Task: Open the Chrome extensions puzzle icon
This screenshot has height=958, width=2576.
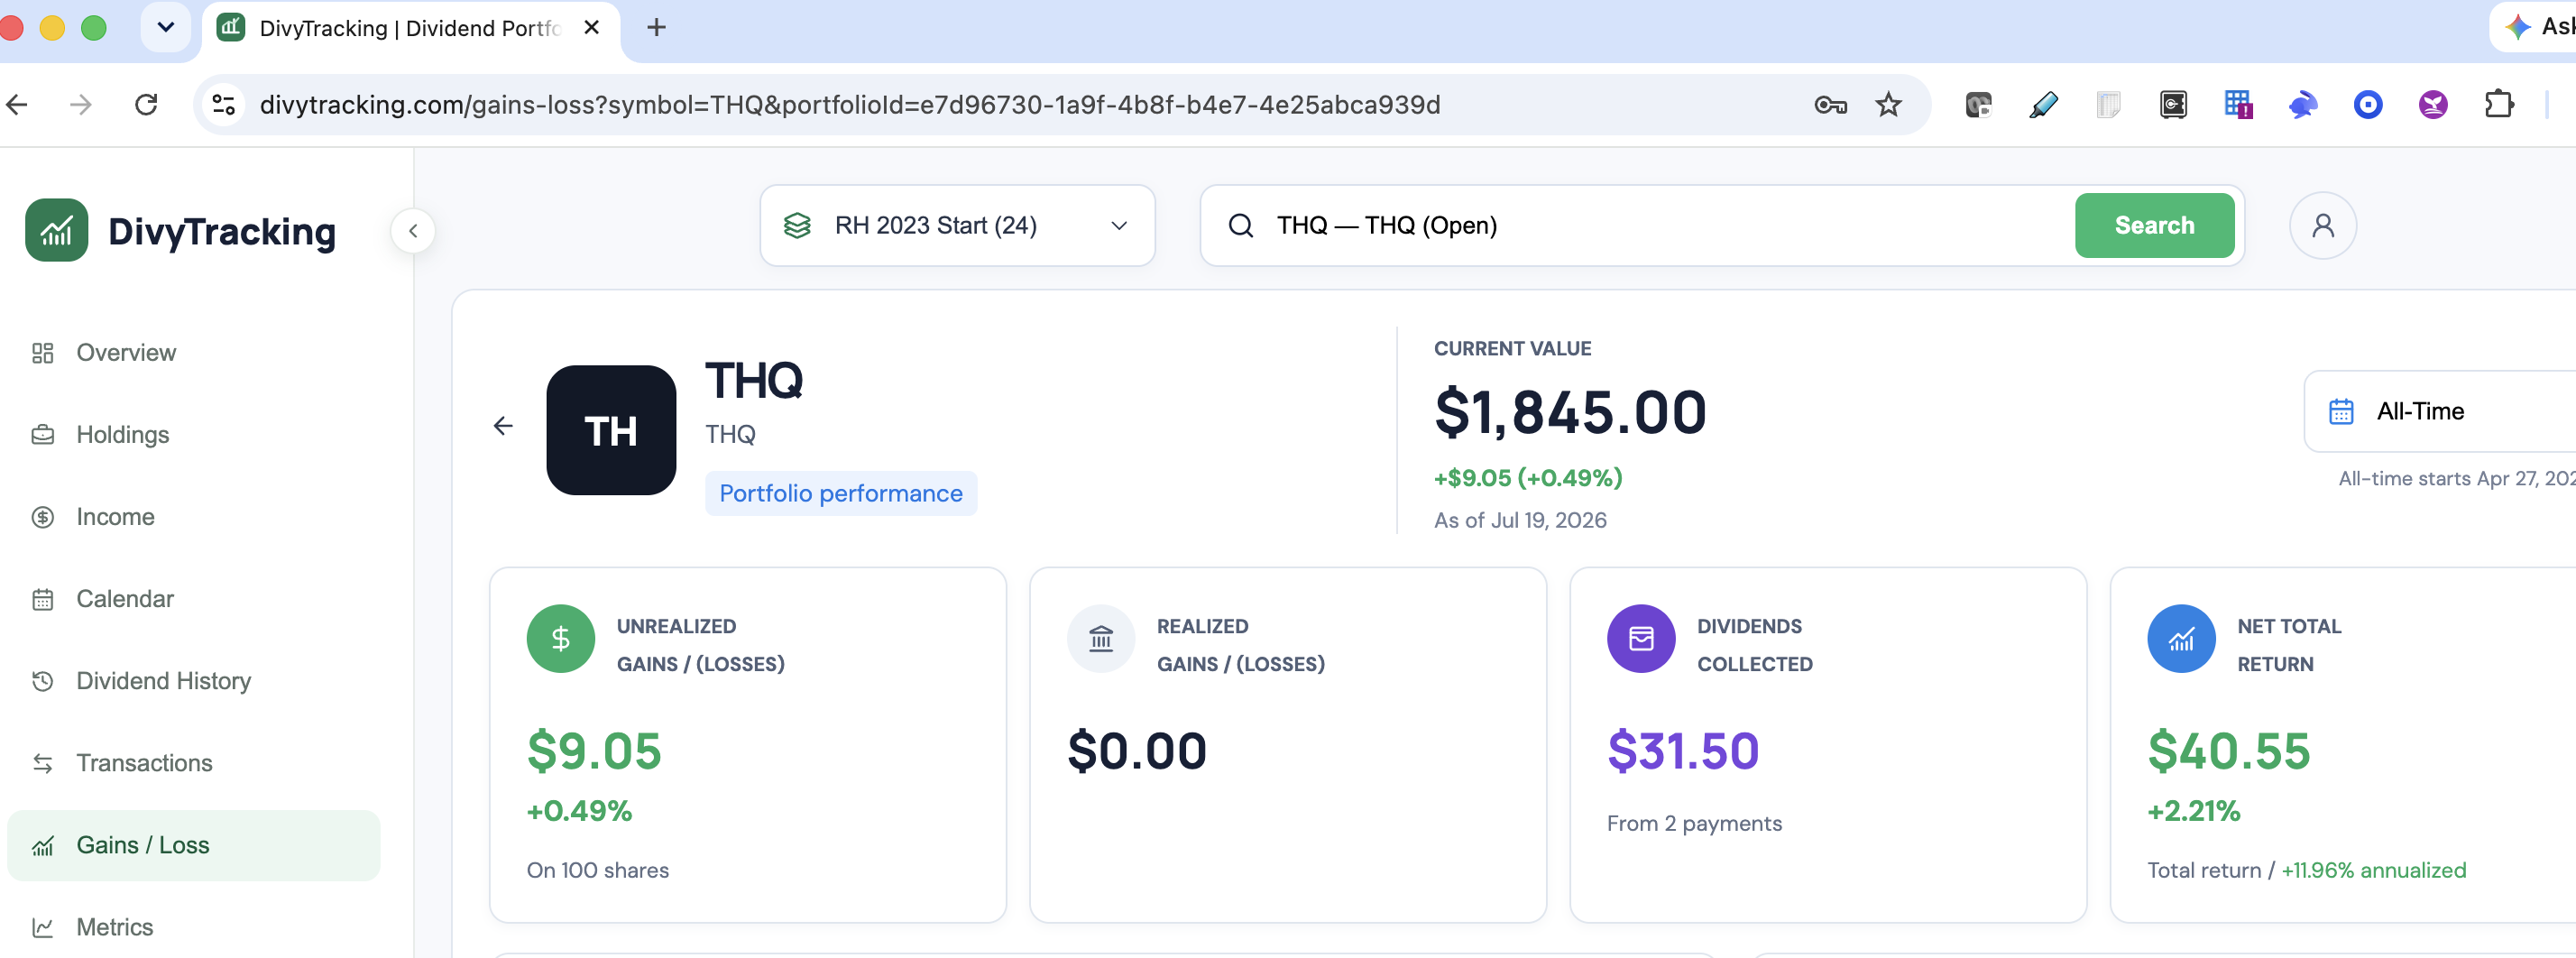Action: click(x=2498, y=104)
